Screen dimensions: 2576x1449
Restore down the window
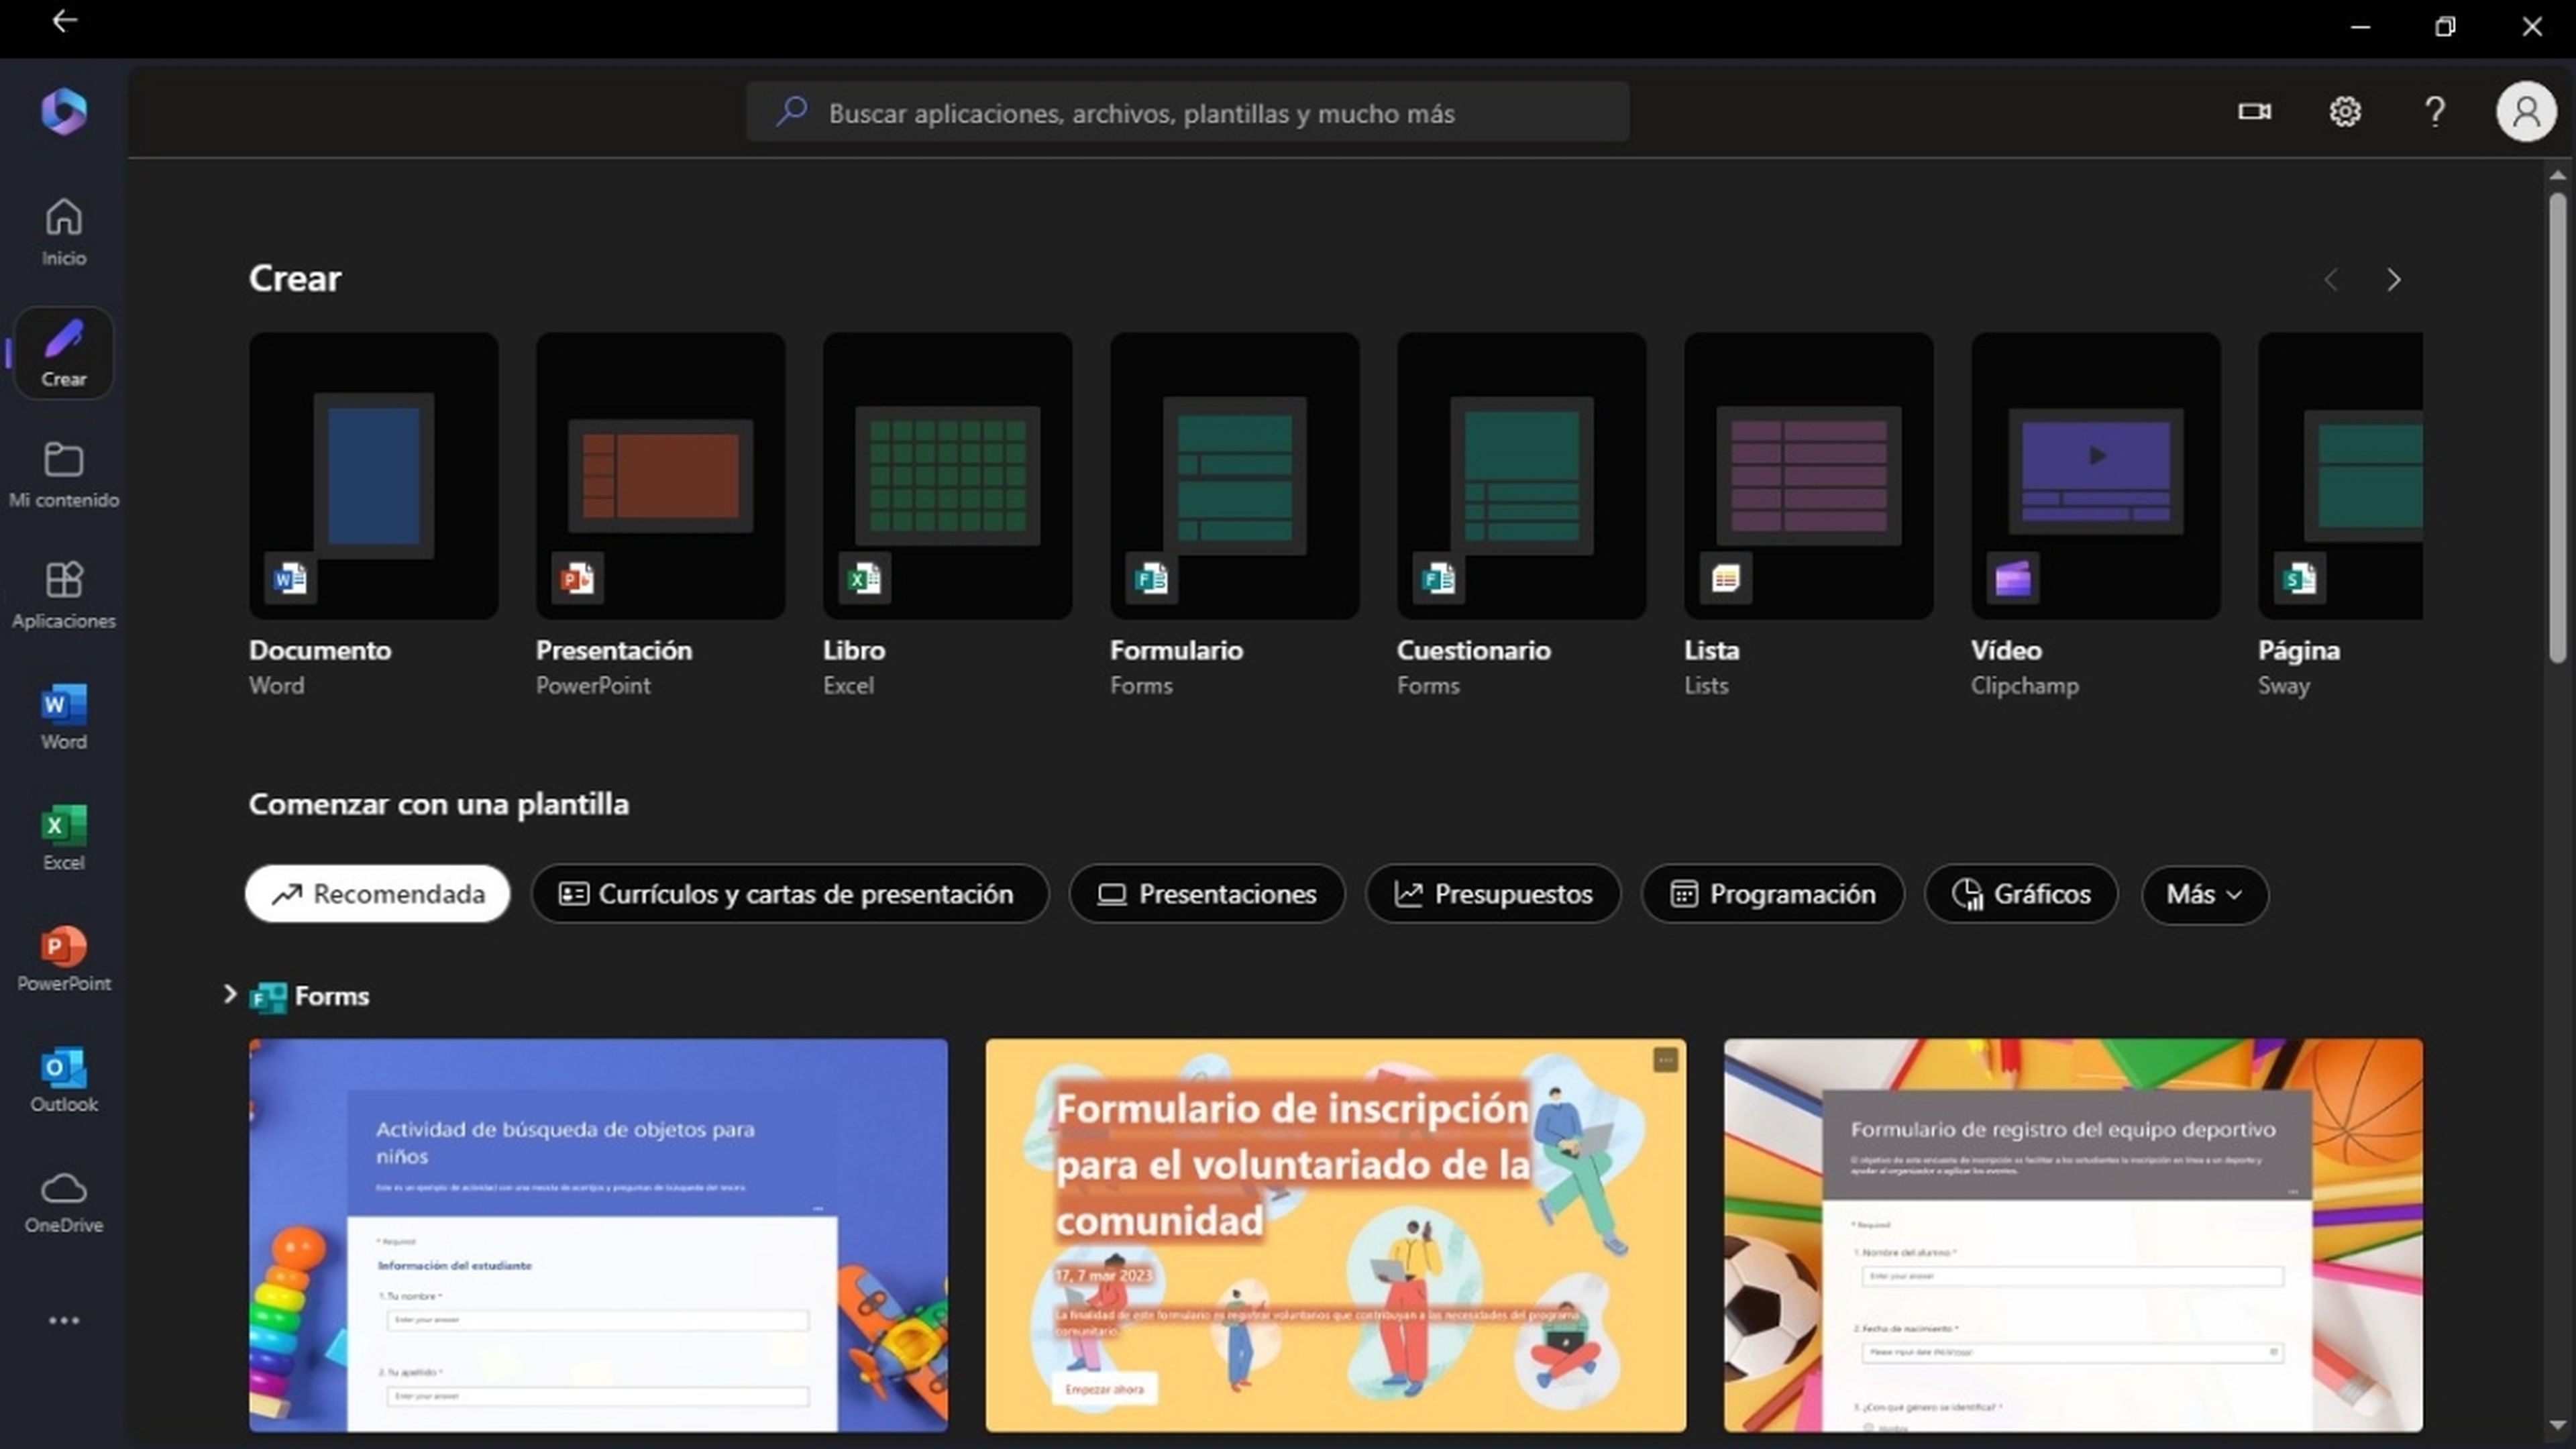2445,26
